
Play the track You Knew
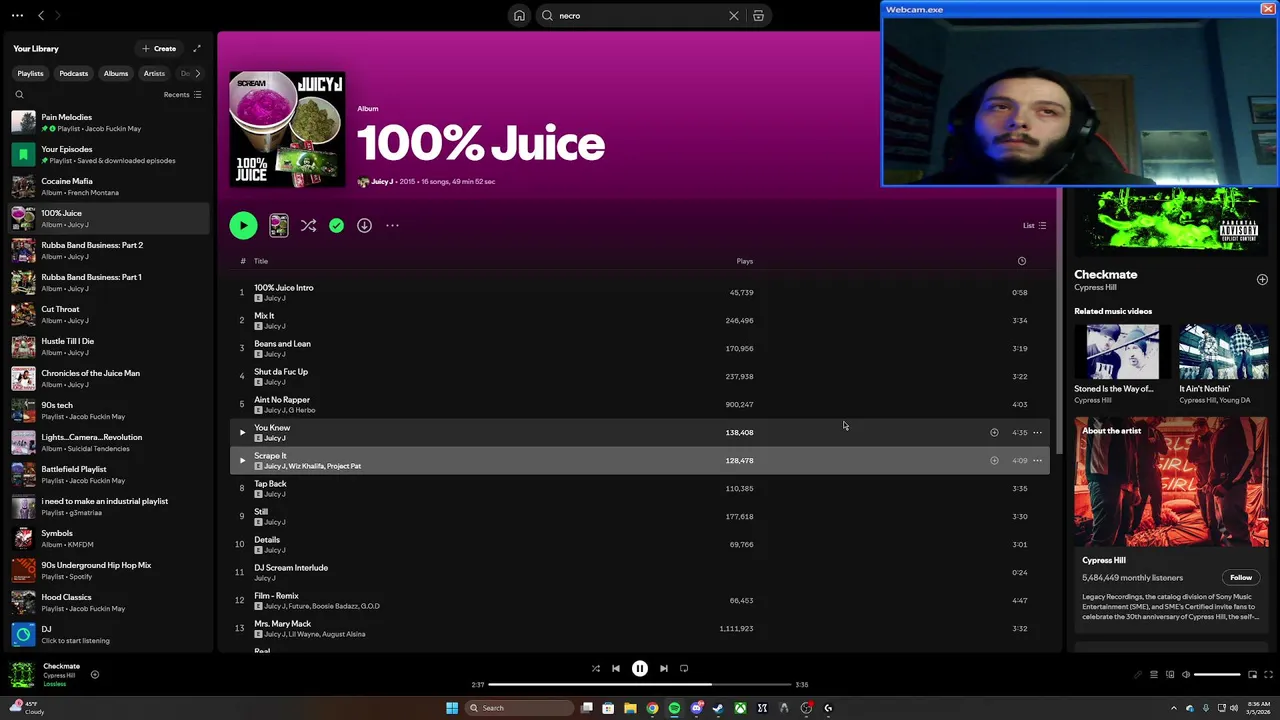click(x=242, y=433)
